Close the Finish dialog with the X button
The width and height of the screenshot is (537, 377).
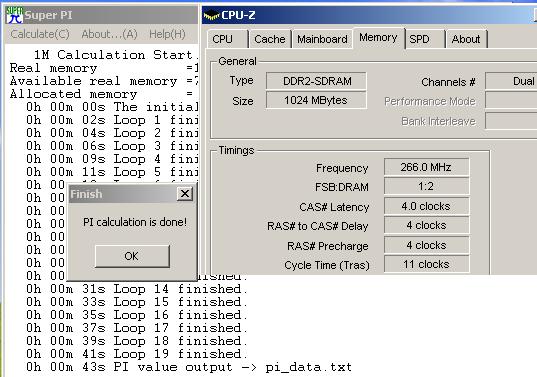[x=185, y=194]
